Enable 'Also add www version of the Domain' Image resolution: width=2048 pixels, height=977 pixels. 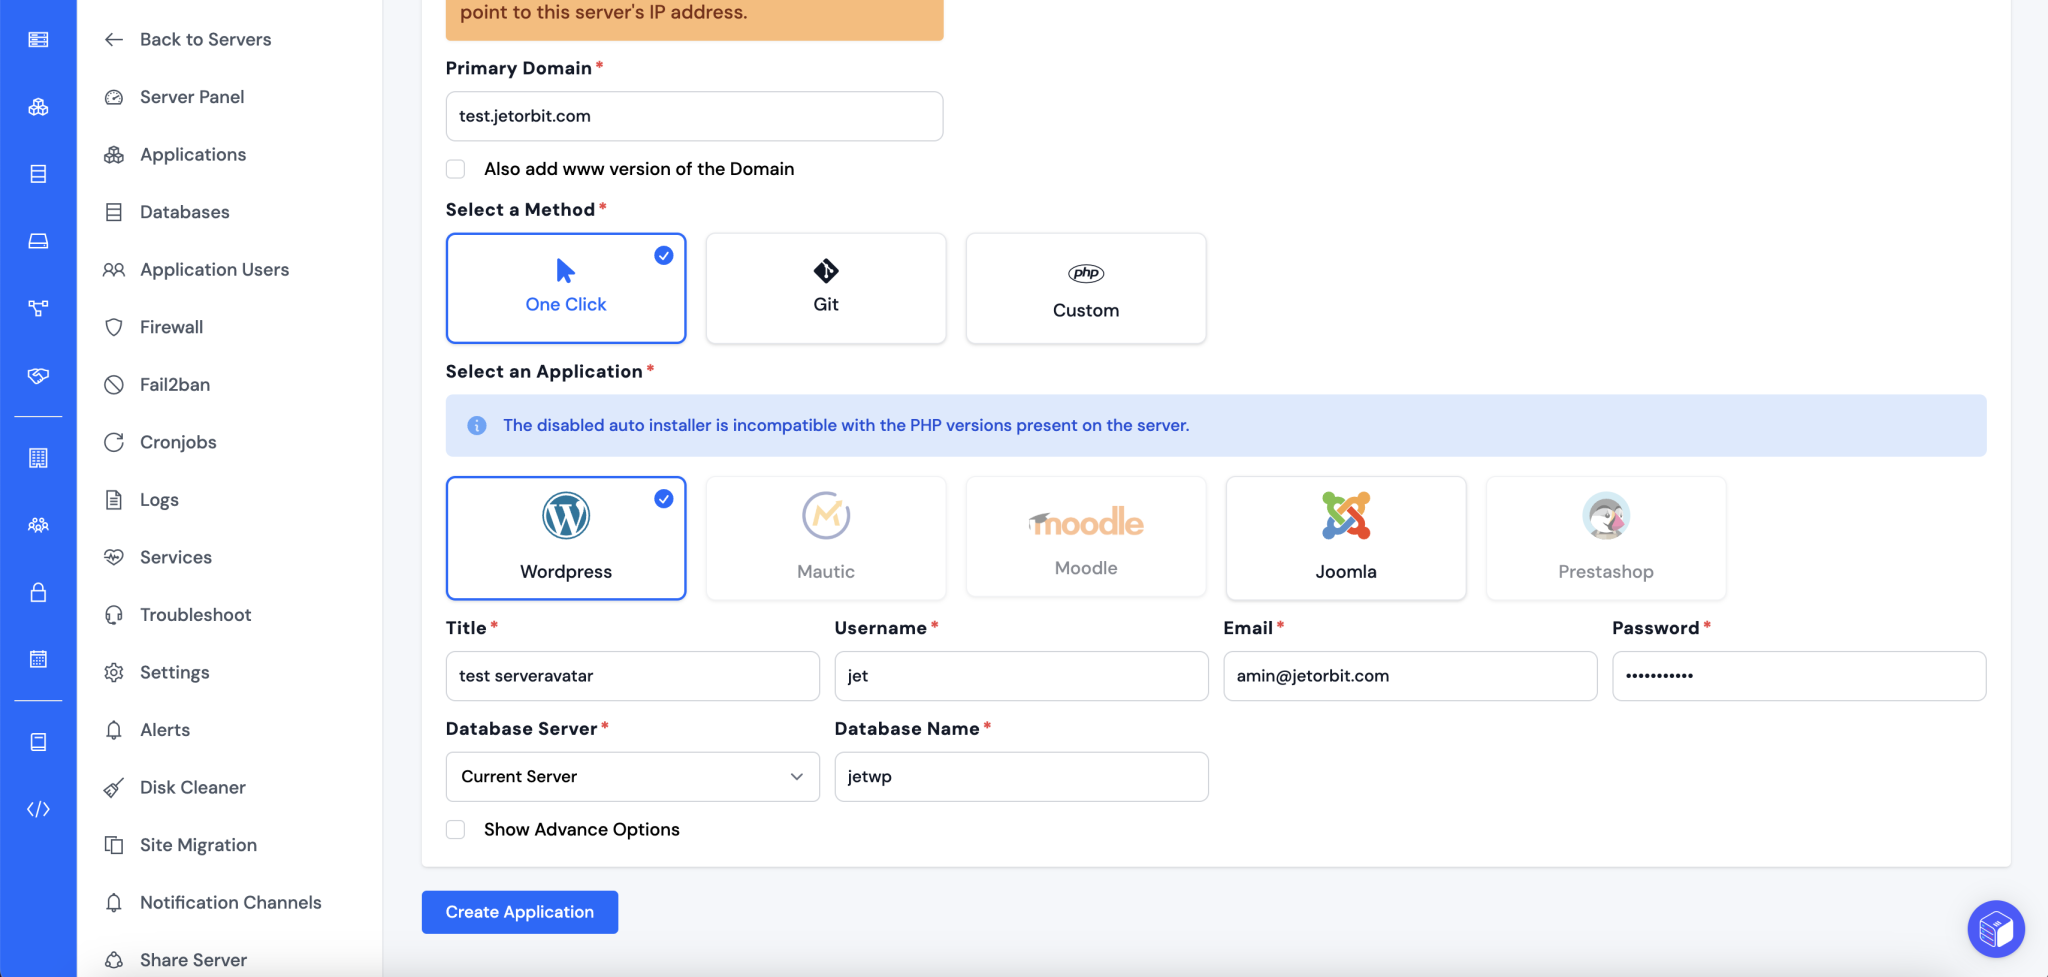pyautogui.click(x=455, y=168)
